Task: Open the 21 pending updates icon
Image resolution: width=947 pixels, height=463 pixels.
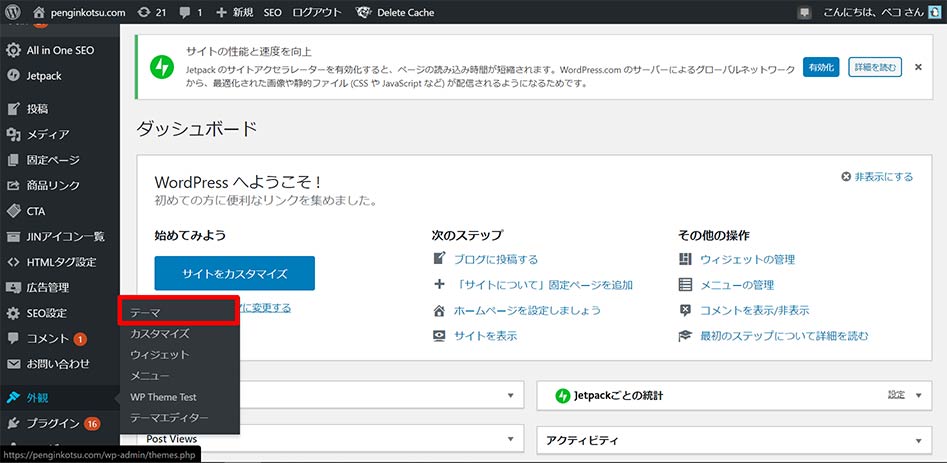Action: click(x=151, y=12)
